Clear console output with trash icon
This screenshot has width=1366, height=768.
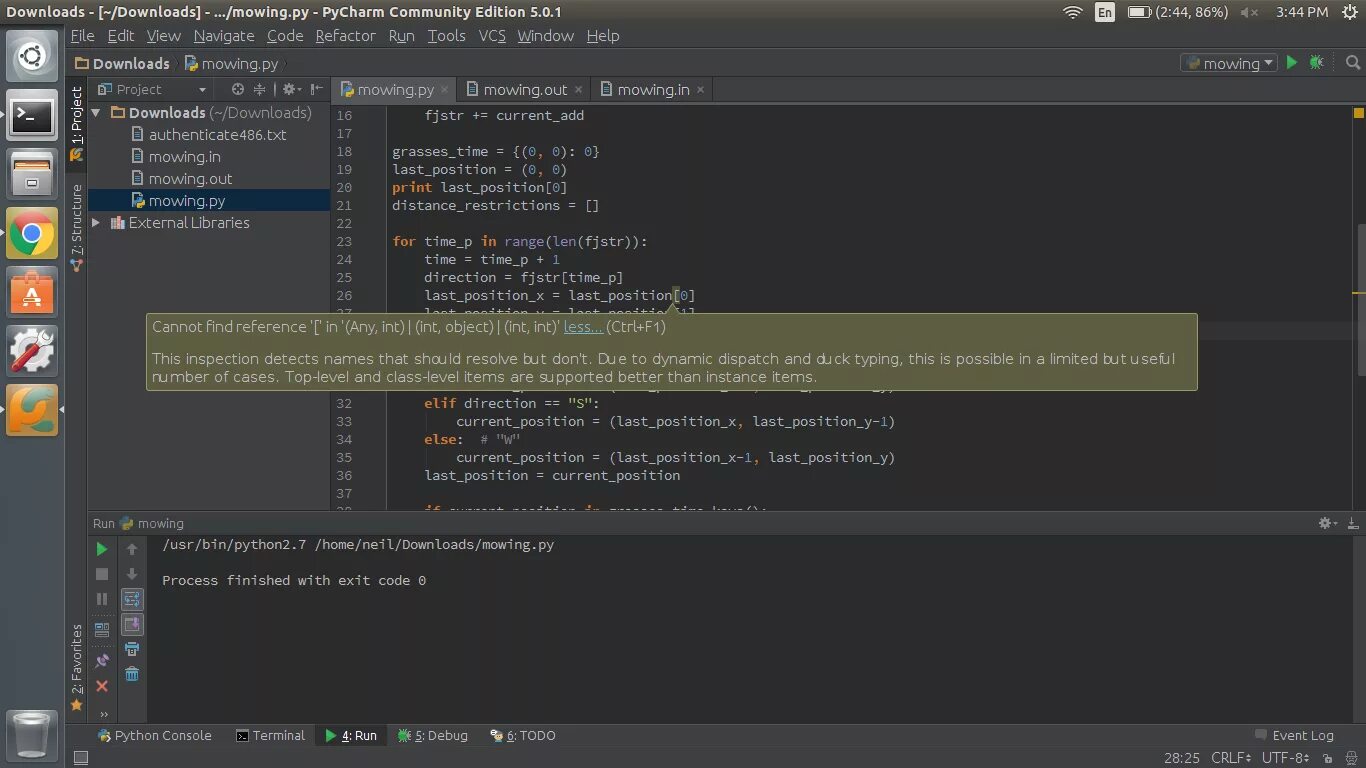point(131,674)
